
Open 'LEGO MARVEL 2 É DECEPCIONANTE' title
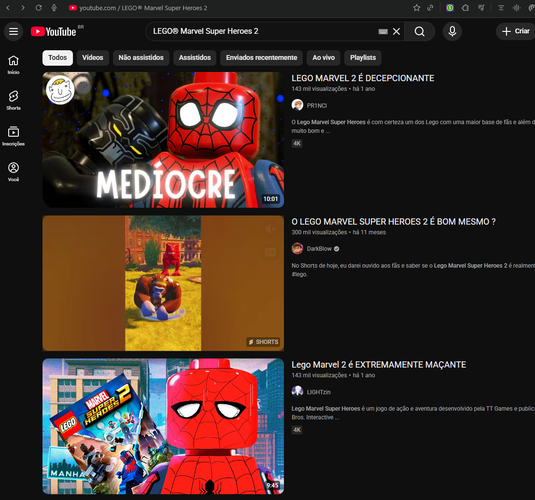(x=363, y=78)
